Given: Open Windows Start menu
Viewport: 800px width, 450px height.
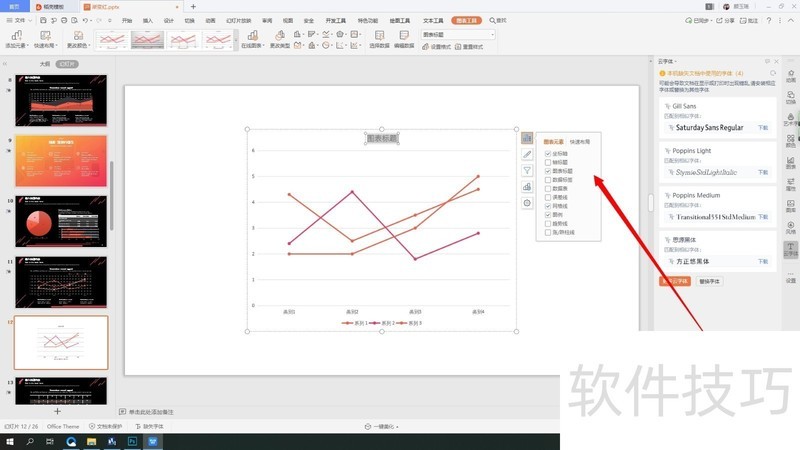Looking at the screenshot, I should (x=10, y=441).
